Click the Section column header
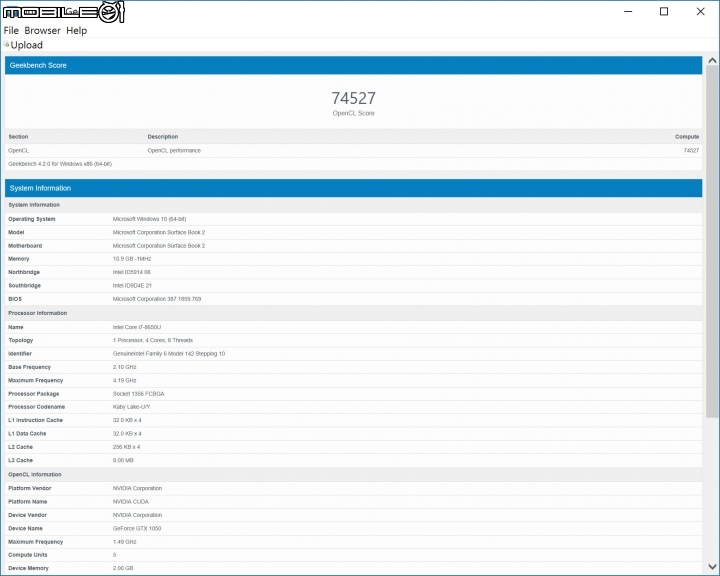Screen dimensions: 720x576 tap(18, 137)
